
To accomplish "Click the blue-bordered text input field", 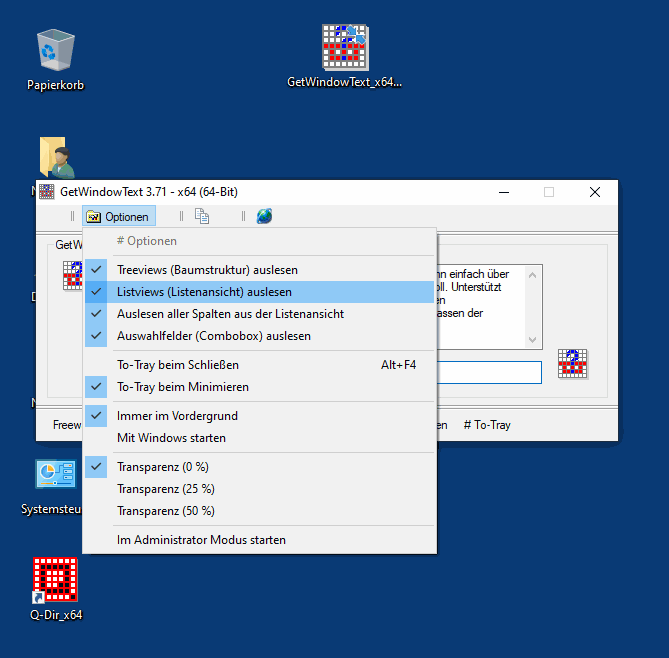I will [489, 373].
